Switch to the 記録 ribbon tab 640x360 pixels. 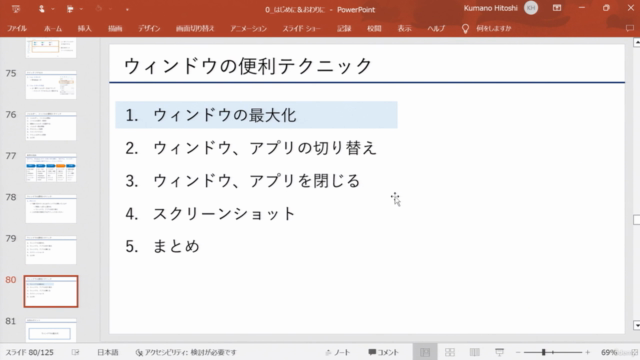(344, 29)
